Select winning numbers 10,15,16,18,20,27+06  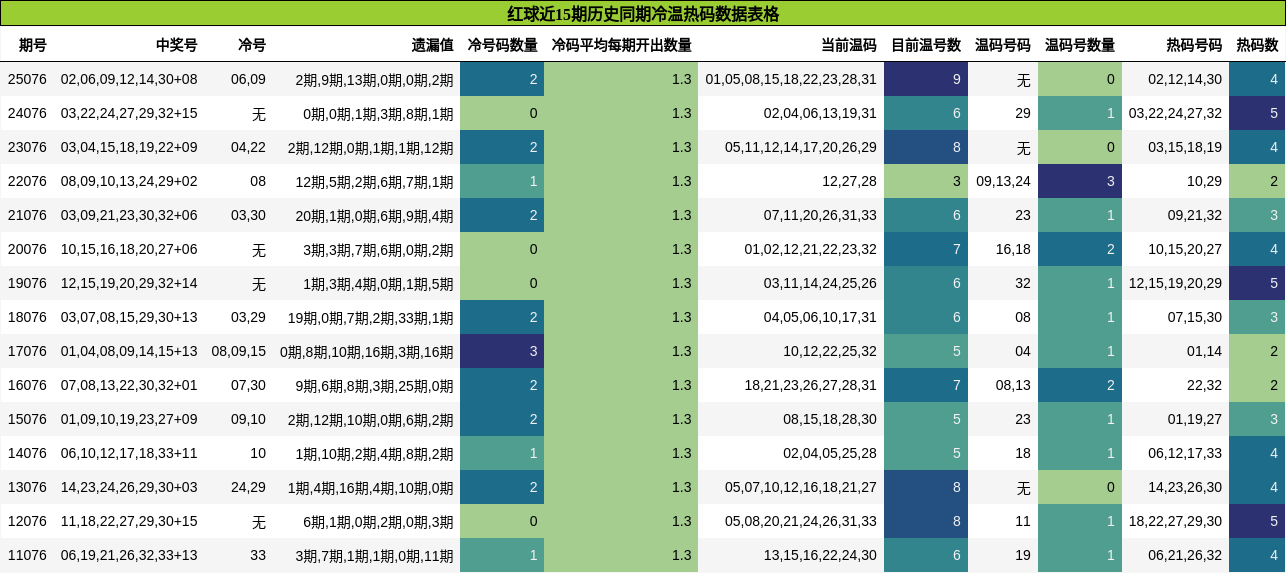pyautogui.click(x=129, y=249)
